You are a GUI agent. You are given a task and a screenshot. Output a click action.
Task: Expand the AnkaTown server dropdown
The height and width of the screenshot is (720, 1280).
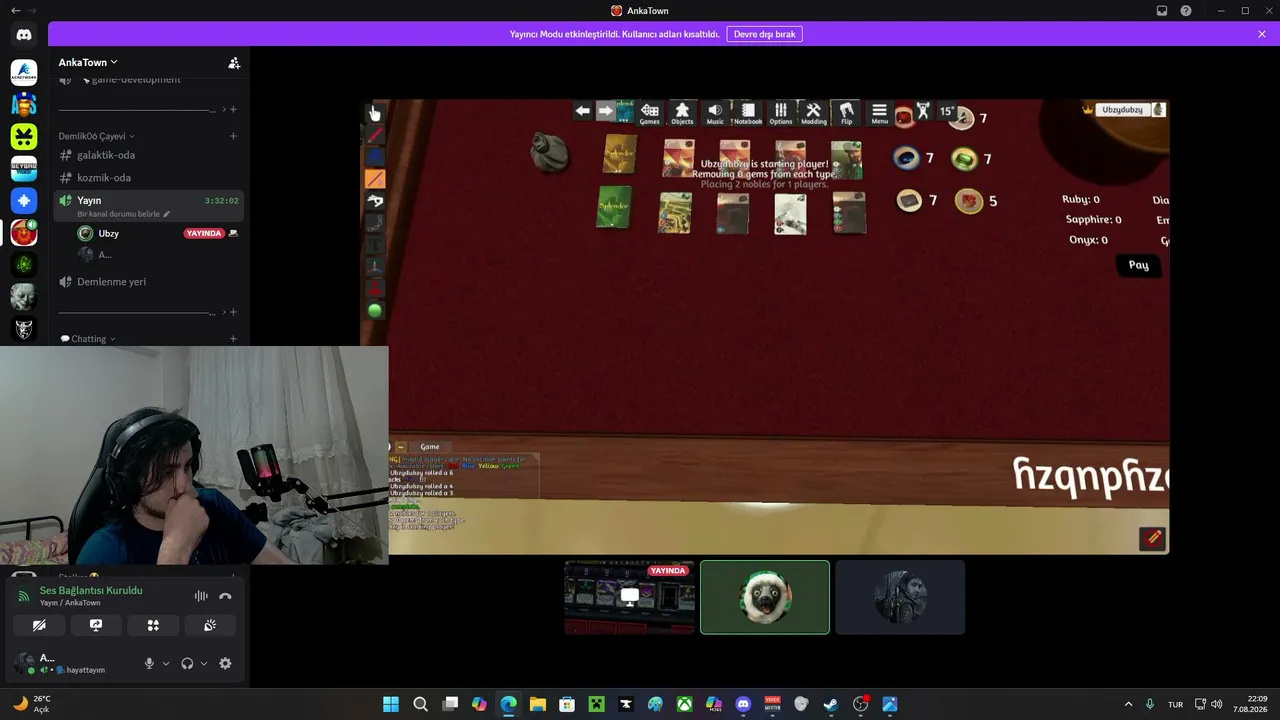(88, 62)
